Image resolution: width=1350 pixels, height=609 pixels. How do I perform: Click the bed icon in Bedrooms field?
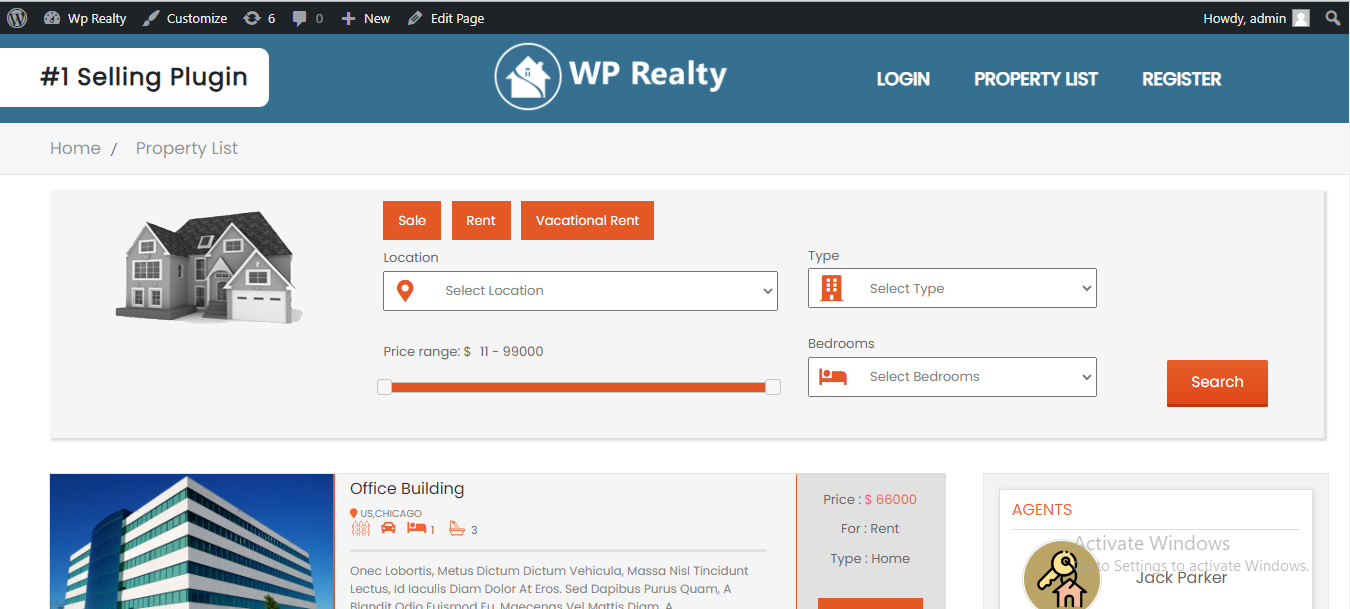pos(833,377)
